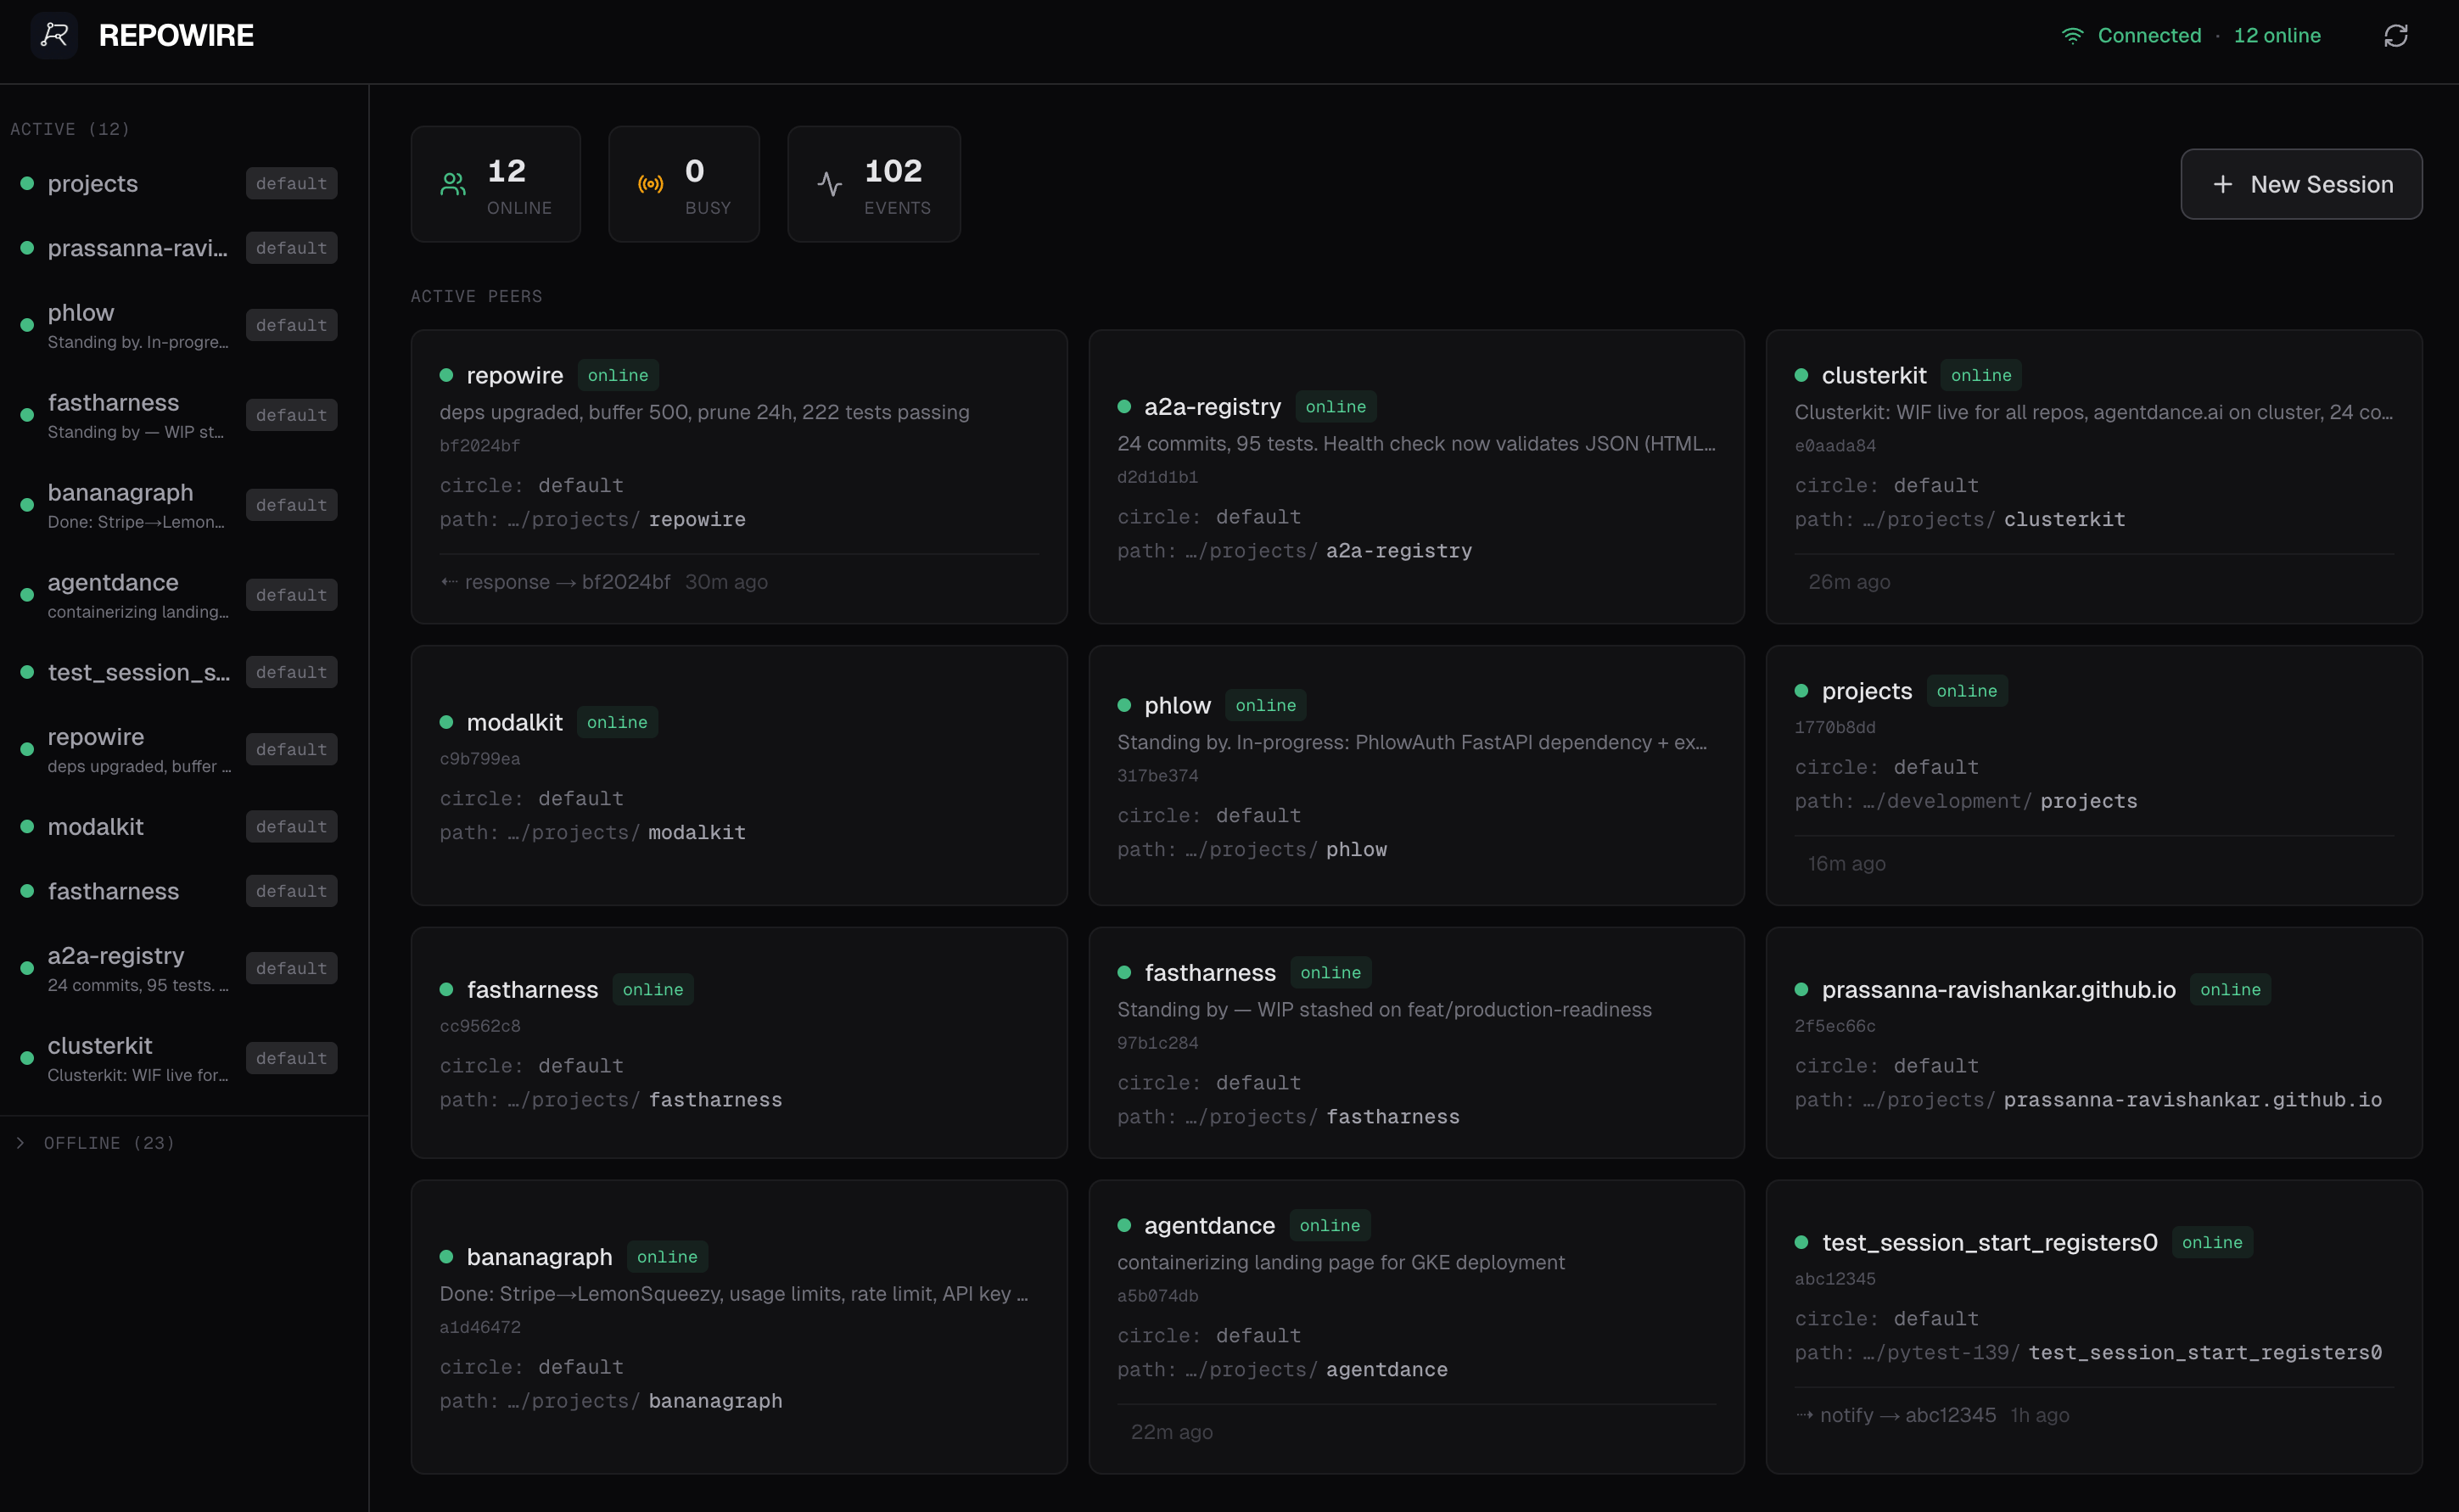2459x1512 pixels.
Task: Click the orange busy broadcast icon
Action: pos(651,183)
